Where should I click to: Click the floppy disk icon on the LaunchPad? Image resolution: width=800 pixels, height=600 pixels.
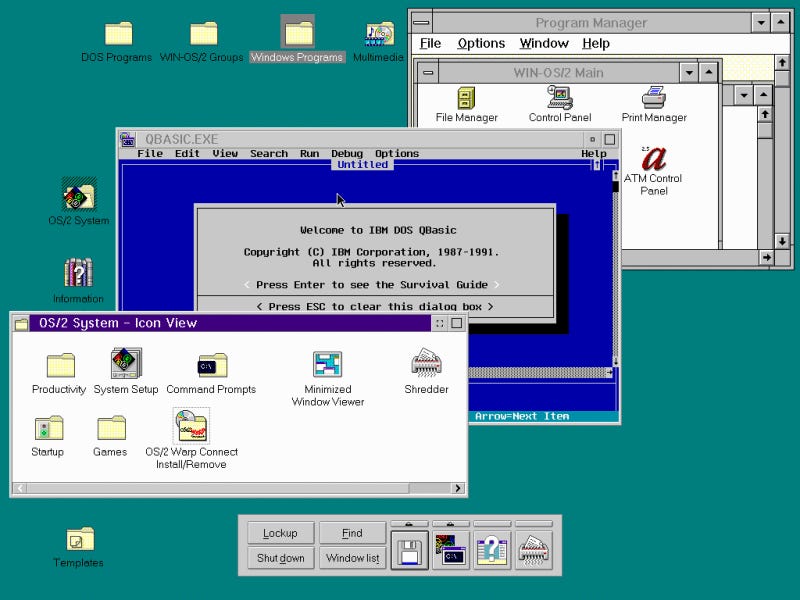click(410, 548)
